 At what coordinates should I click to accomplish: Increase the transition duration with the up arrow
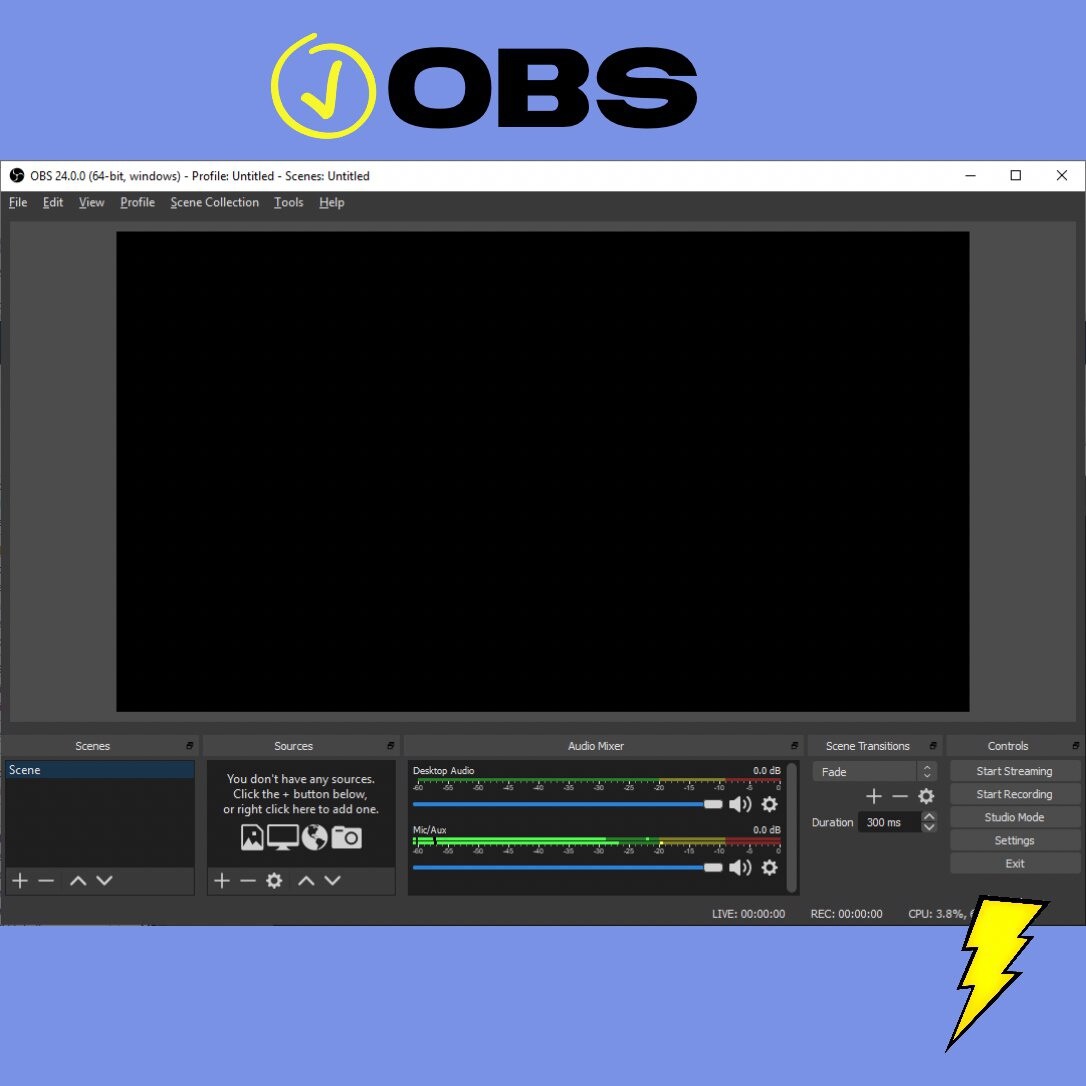click(x=929, y=817)
